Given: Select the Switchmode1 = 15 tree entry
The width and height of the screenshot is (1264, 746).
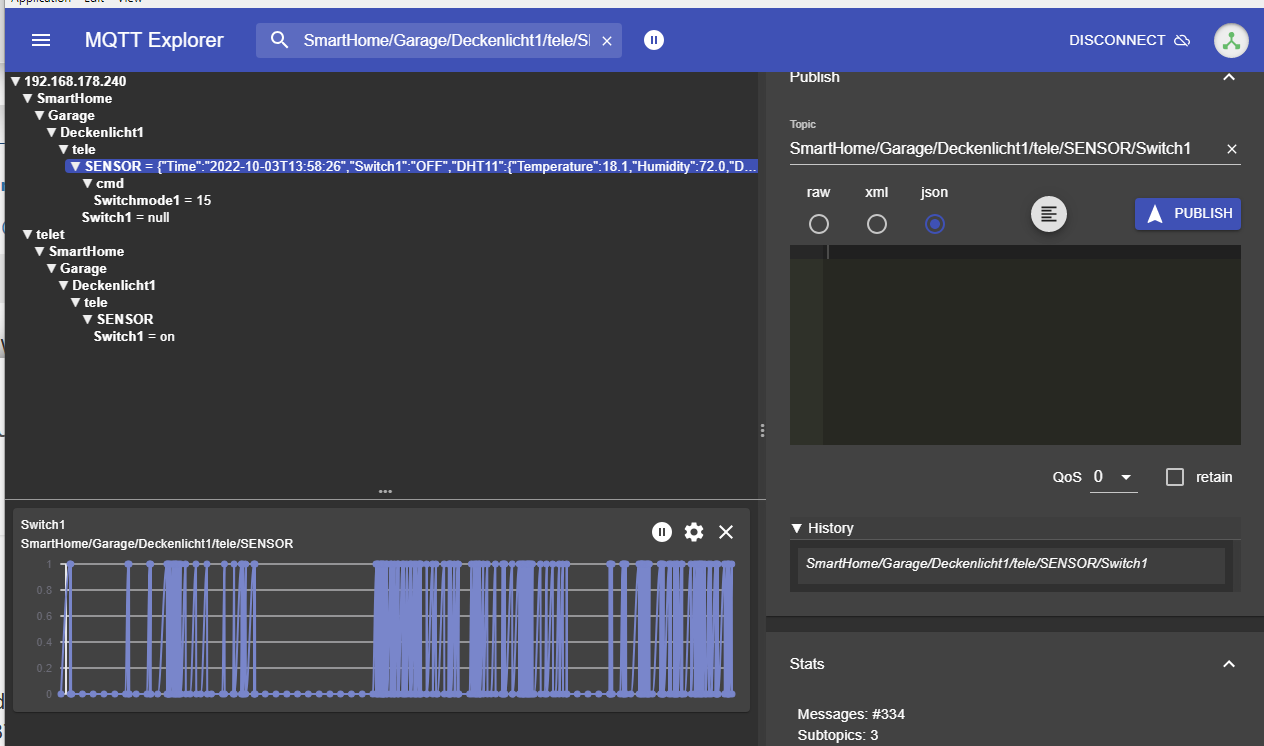Looking at the screenshot, I should (x=152, y=200).
